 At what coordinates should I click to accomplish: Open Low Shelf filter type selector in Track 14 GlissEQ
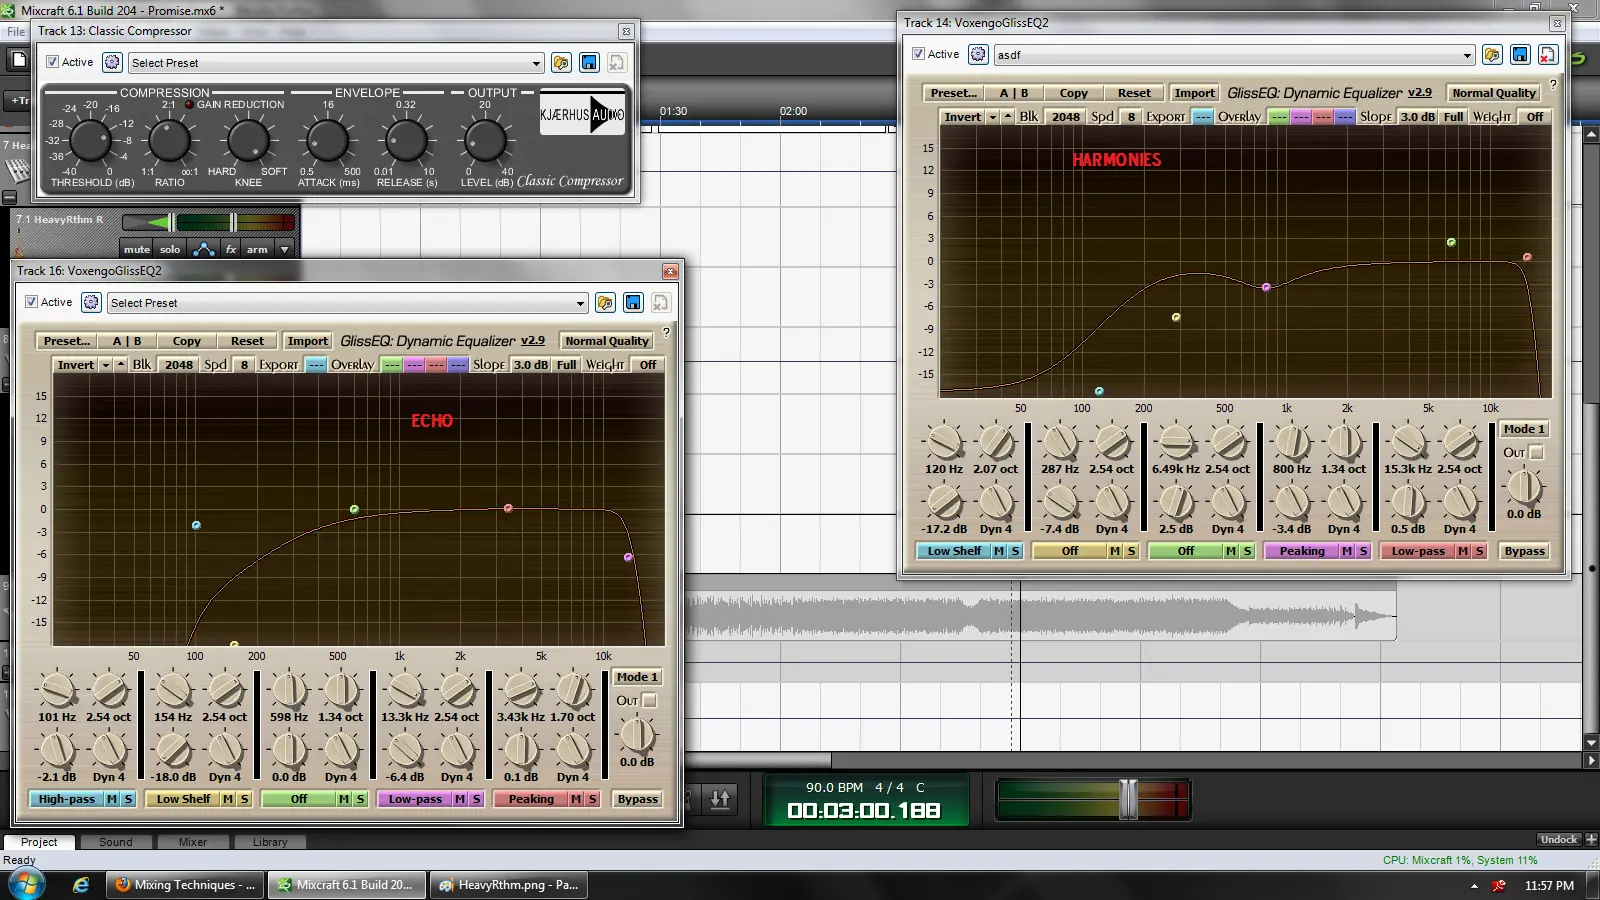click(954, 551)
